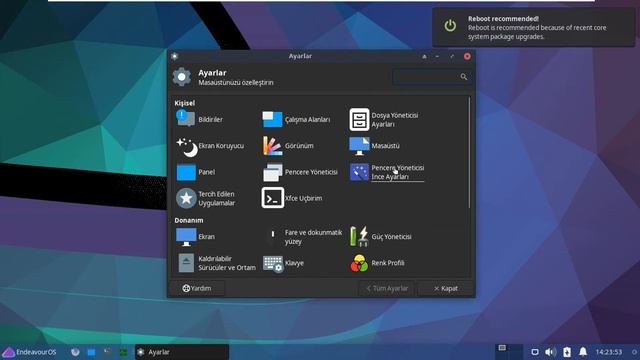This screenshot has height=360, width=640.
Task: Click the workspace switcher in panel
Action: click(509, 352)
